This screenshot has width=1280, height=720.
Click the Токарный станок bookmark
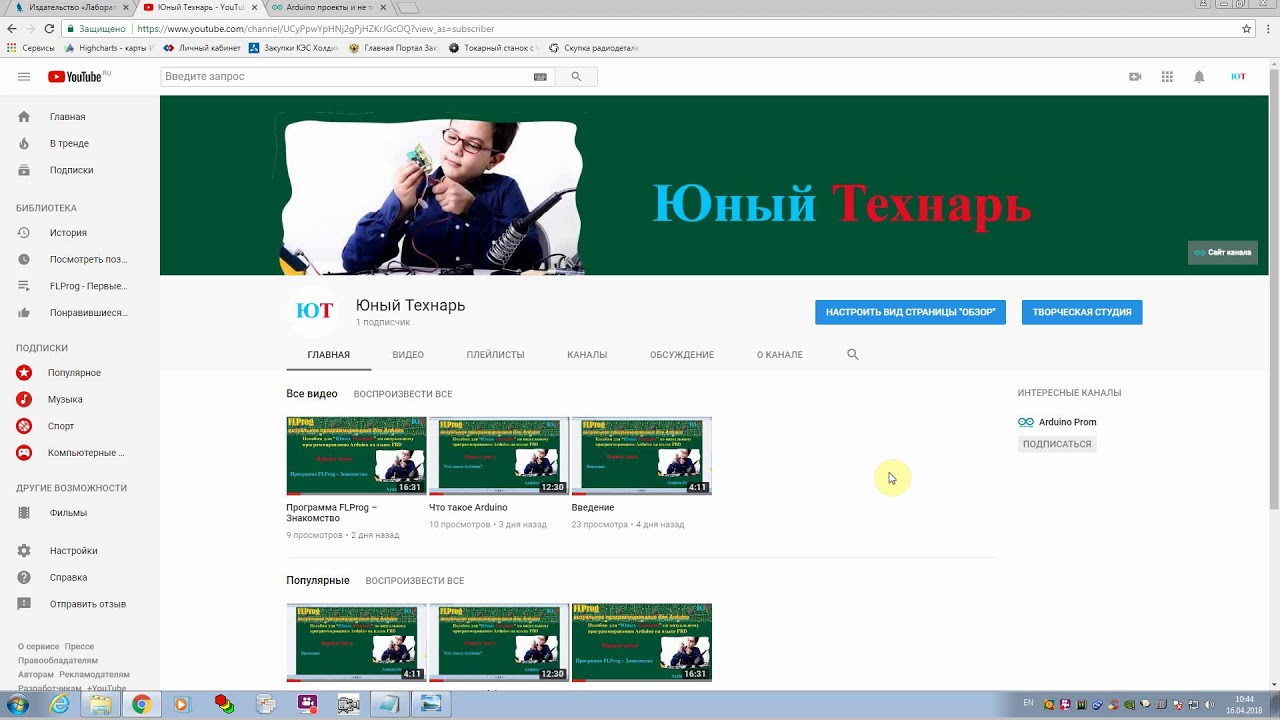pyautogui.click(x=492, y=48)
